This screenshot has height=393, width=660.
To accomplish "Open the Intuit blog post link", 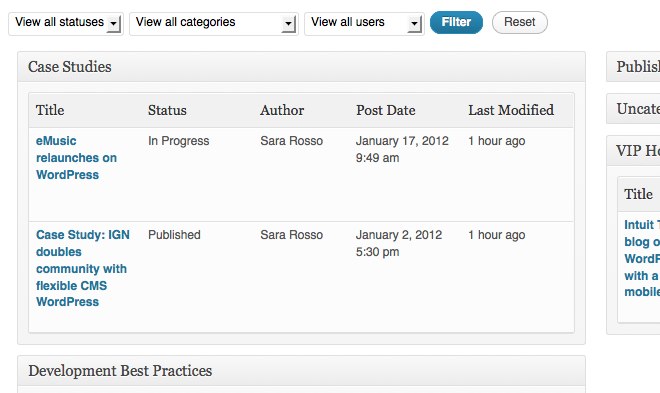I will 642,258.
